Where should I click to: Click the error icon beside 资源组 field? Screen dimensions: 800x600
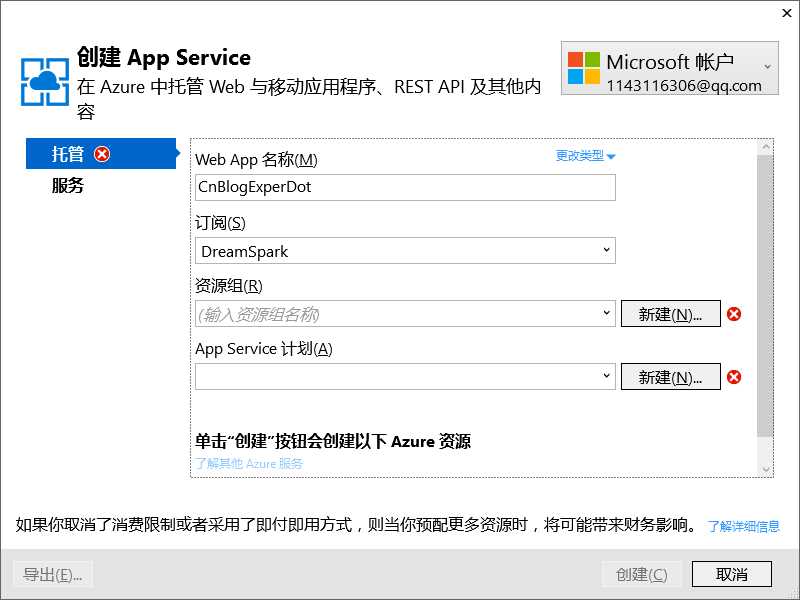[734, 314]
